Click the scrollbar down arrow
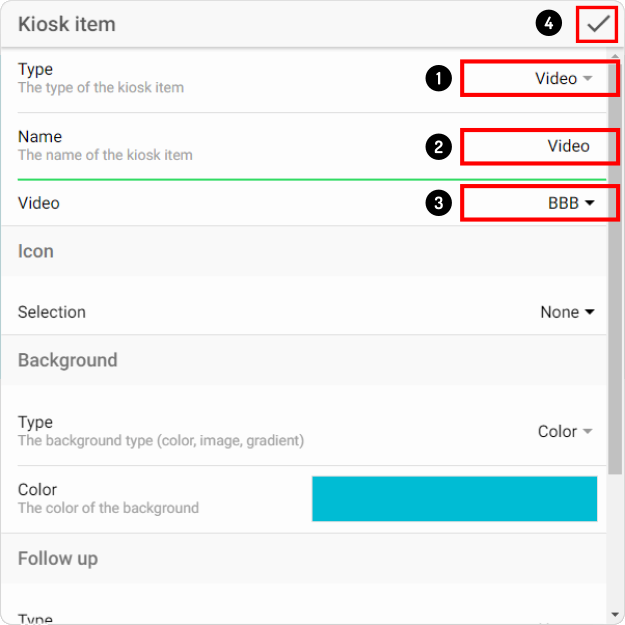Image resolution: width=625 pixels, height=625 pixels. point(615,615)
